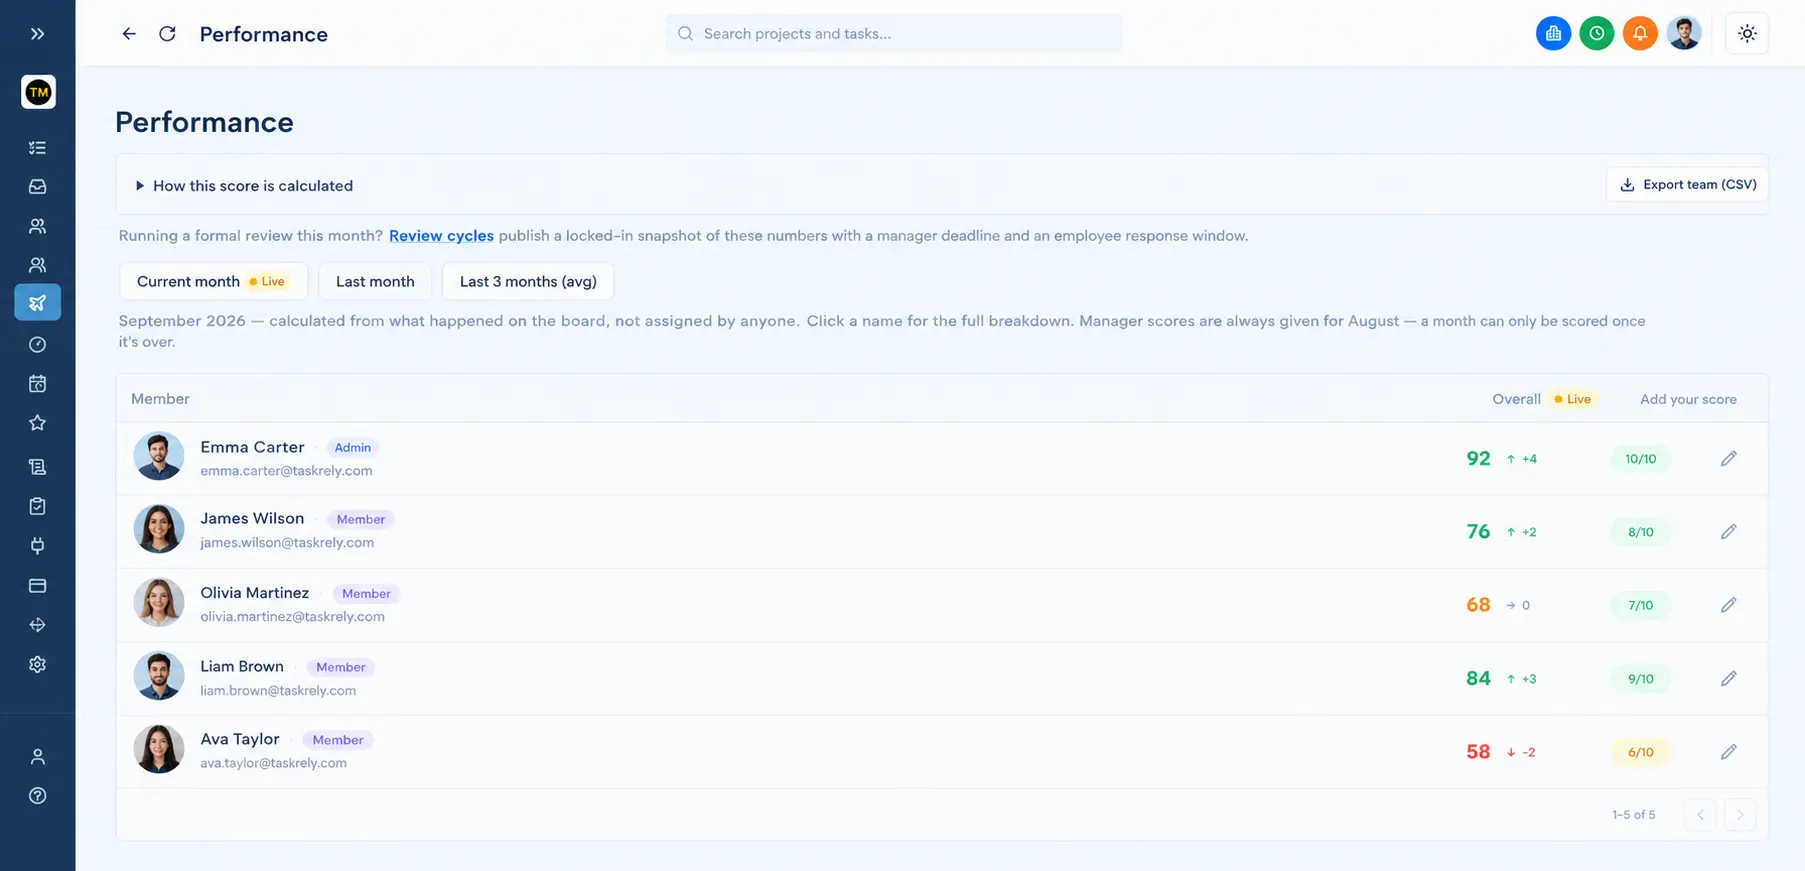The image size is (1805, 871).
Task: Open the clipboard check icon in sidebar
Action: (x=37, y=506)
